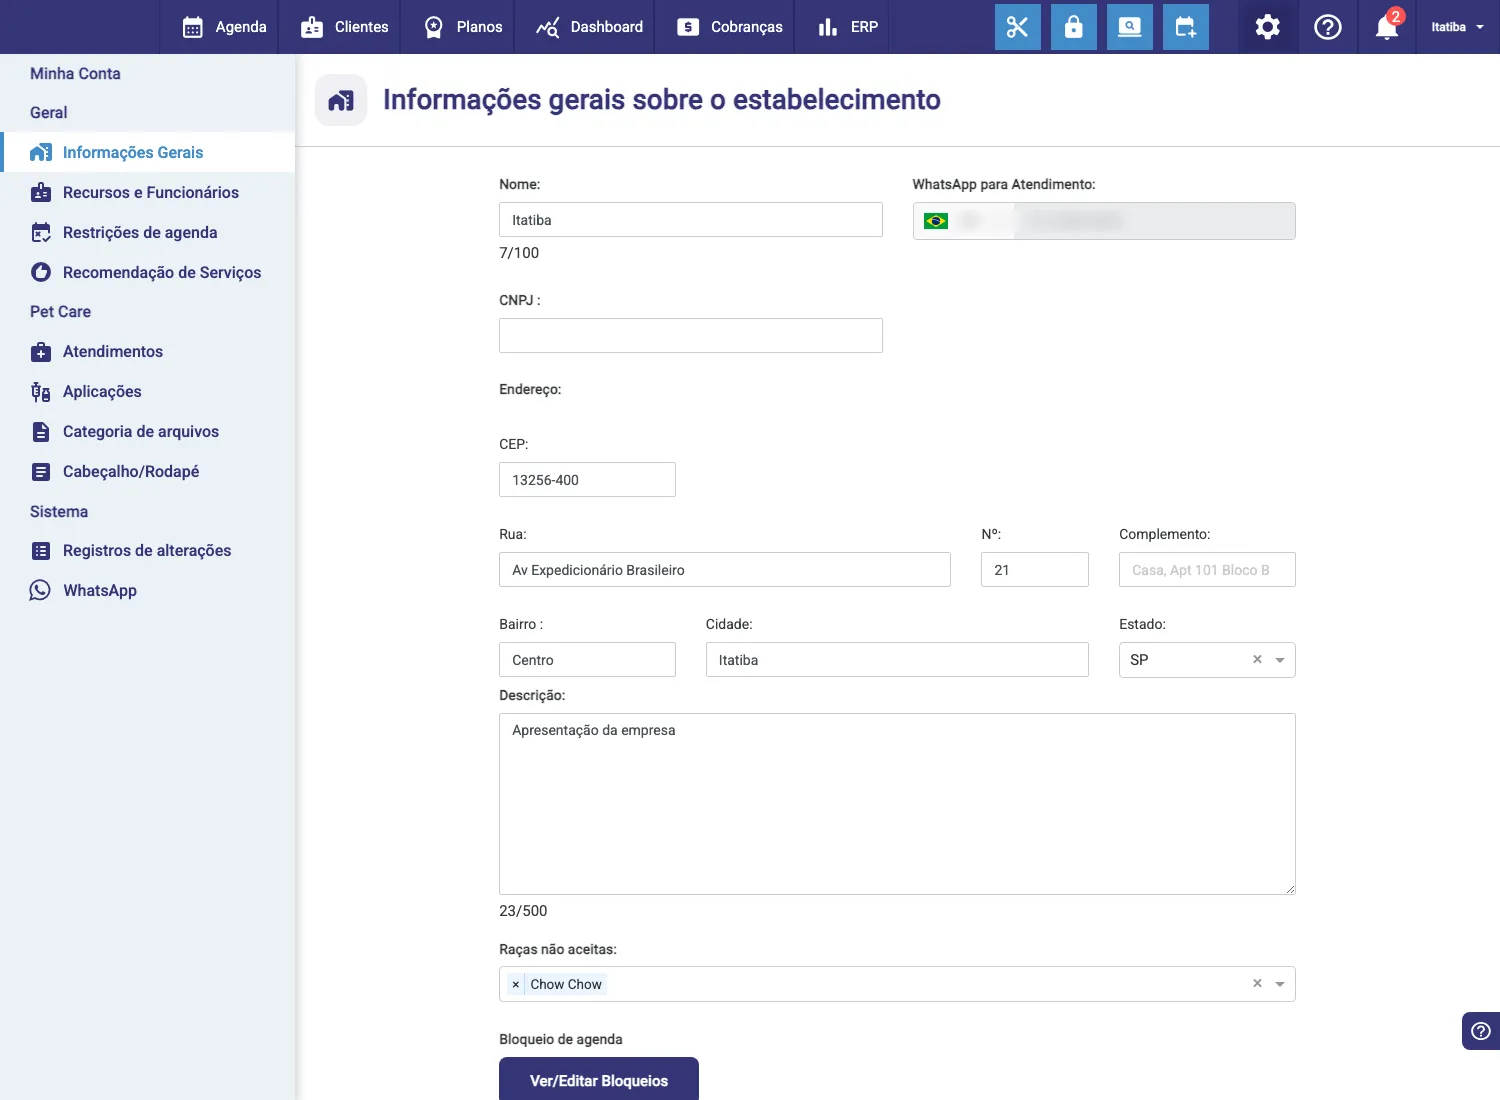Click the Nome input field
The image size is (1500, 1100).
[691, 220]
